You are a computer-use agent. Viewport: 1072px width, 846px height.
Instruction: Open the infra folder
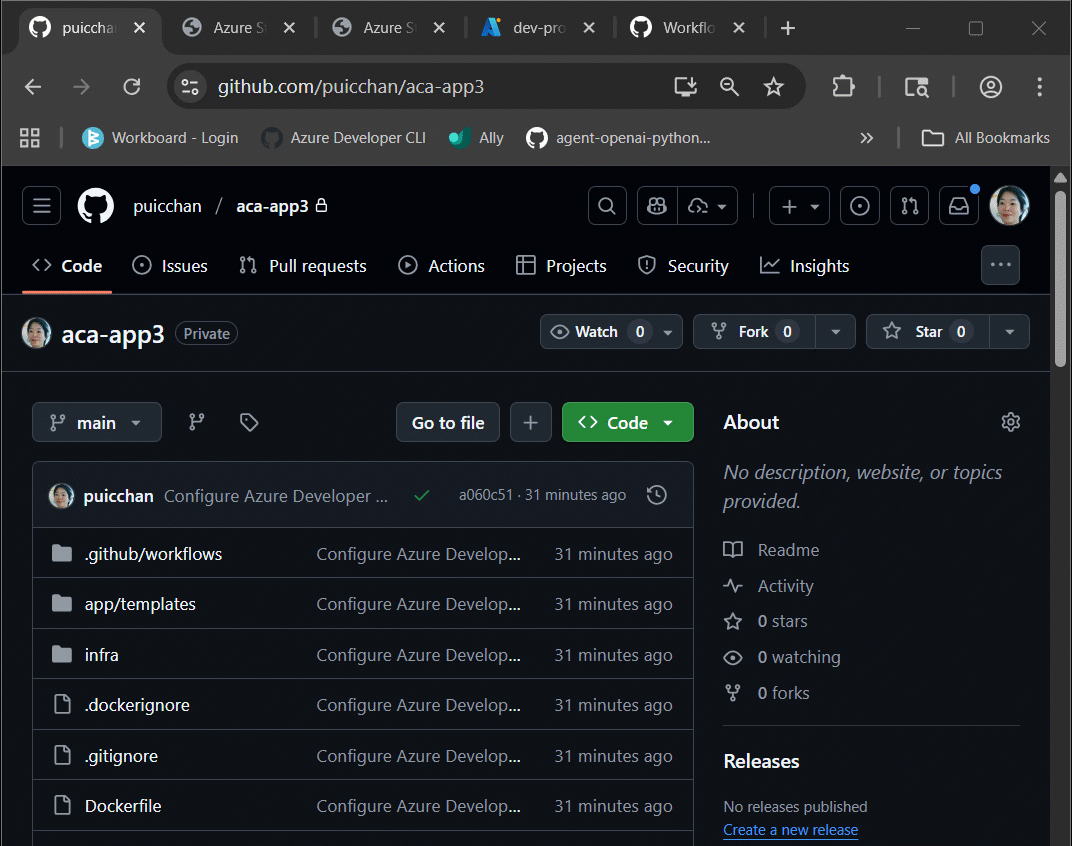pyautogui.click(x=101, y=654)
